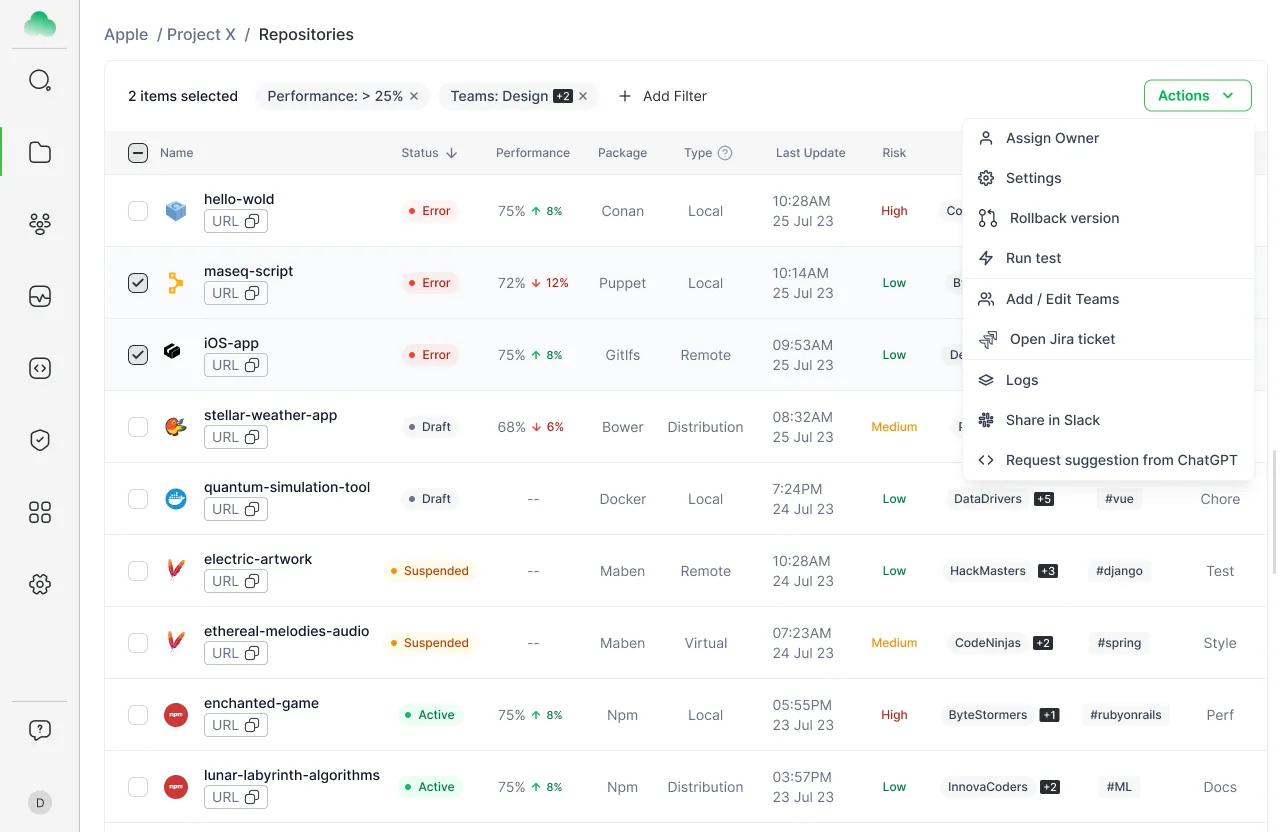Remove the Teams: Design filter
The width and height of the screenshot is (1280, 832).
pyautogui.click(x=583, y=96)
